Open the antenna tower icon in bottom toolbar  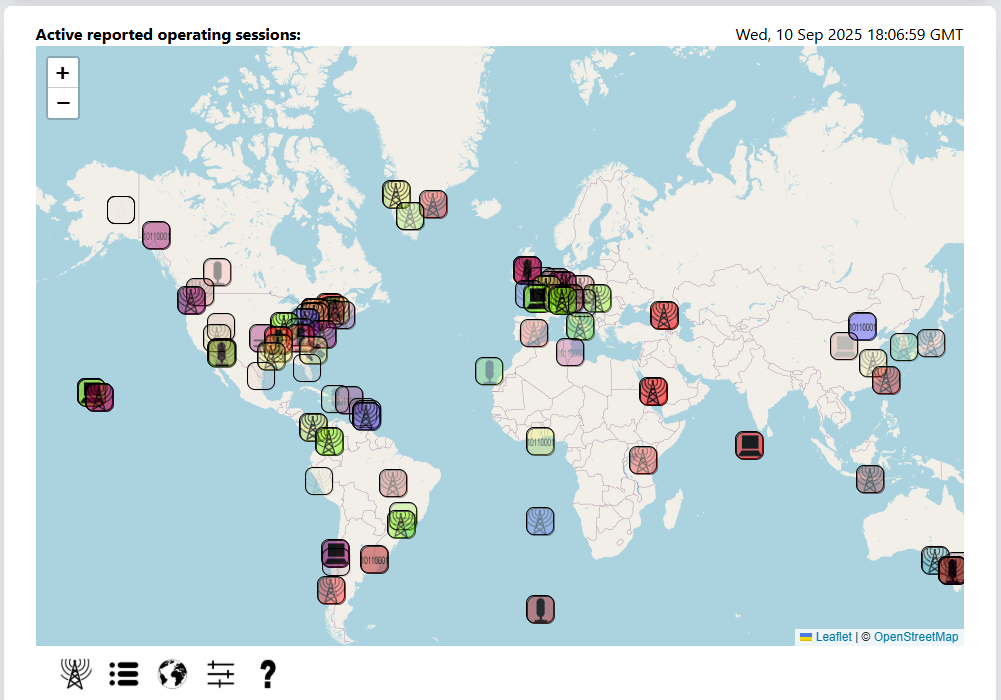click(x=75, y=674)
